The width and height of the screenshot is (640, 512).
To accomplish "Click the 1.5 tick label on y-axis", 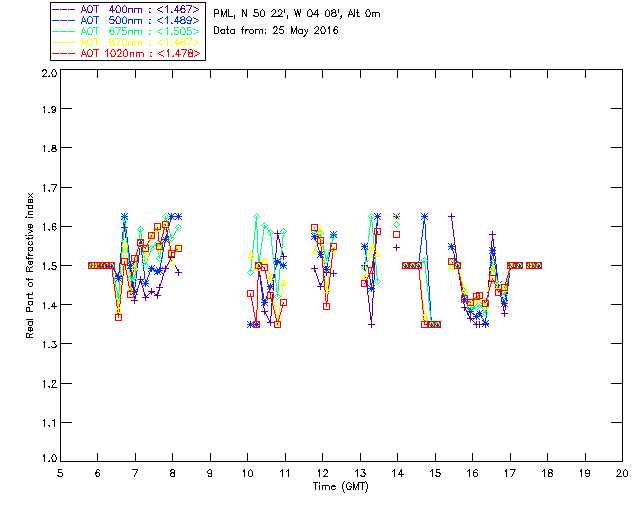I will pos(47,266).
